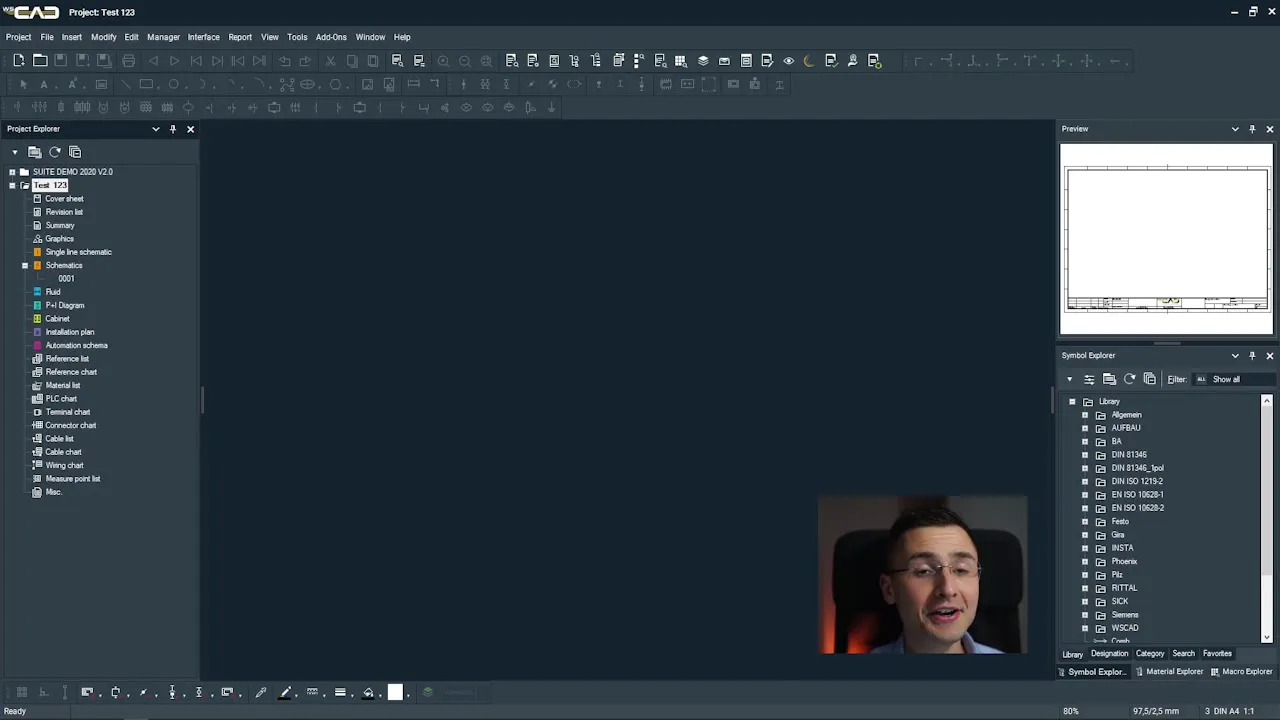Click Symbol Explorer refresh icon
The width and height of the screenshot is (1280, 720).
(x=1130, y=379)
